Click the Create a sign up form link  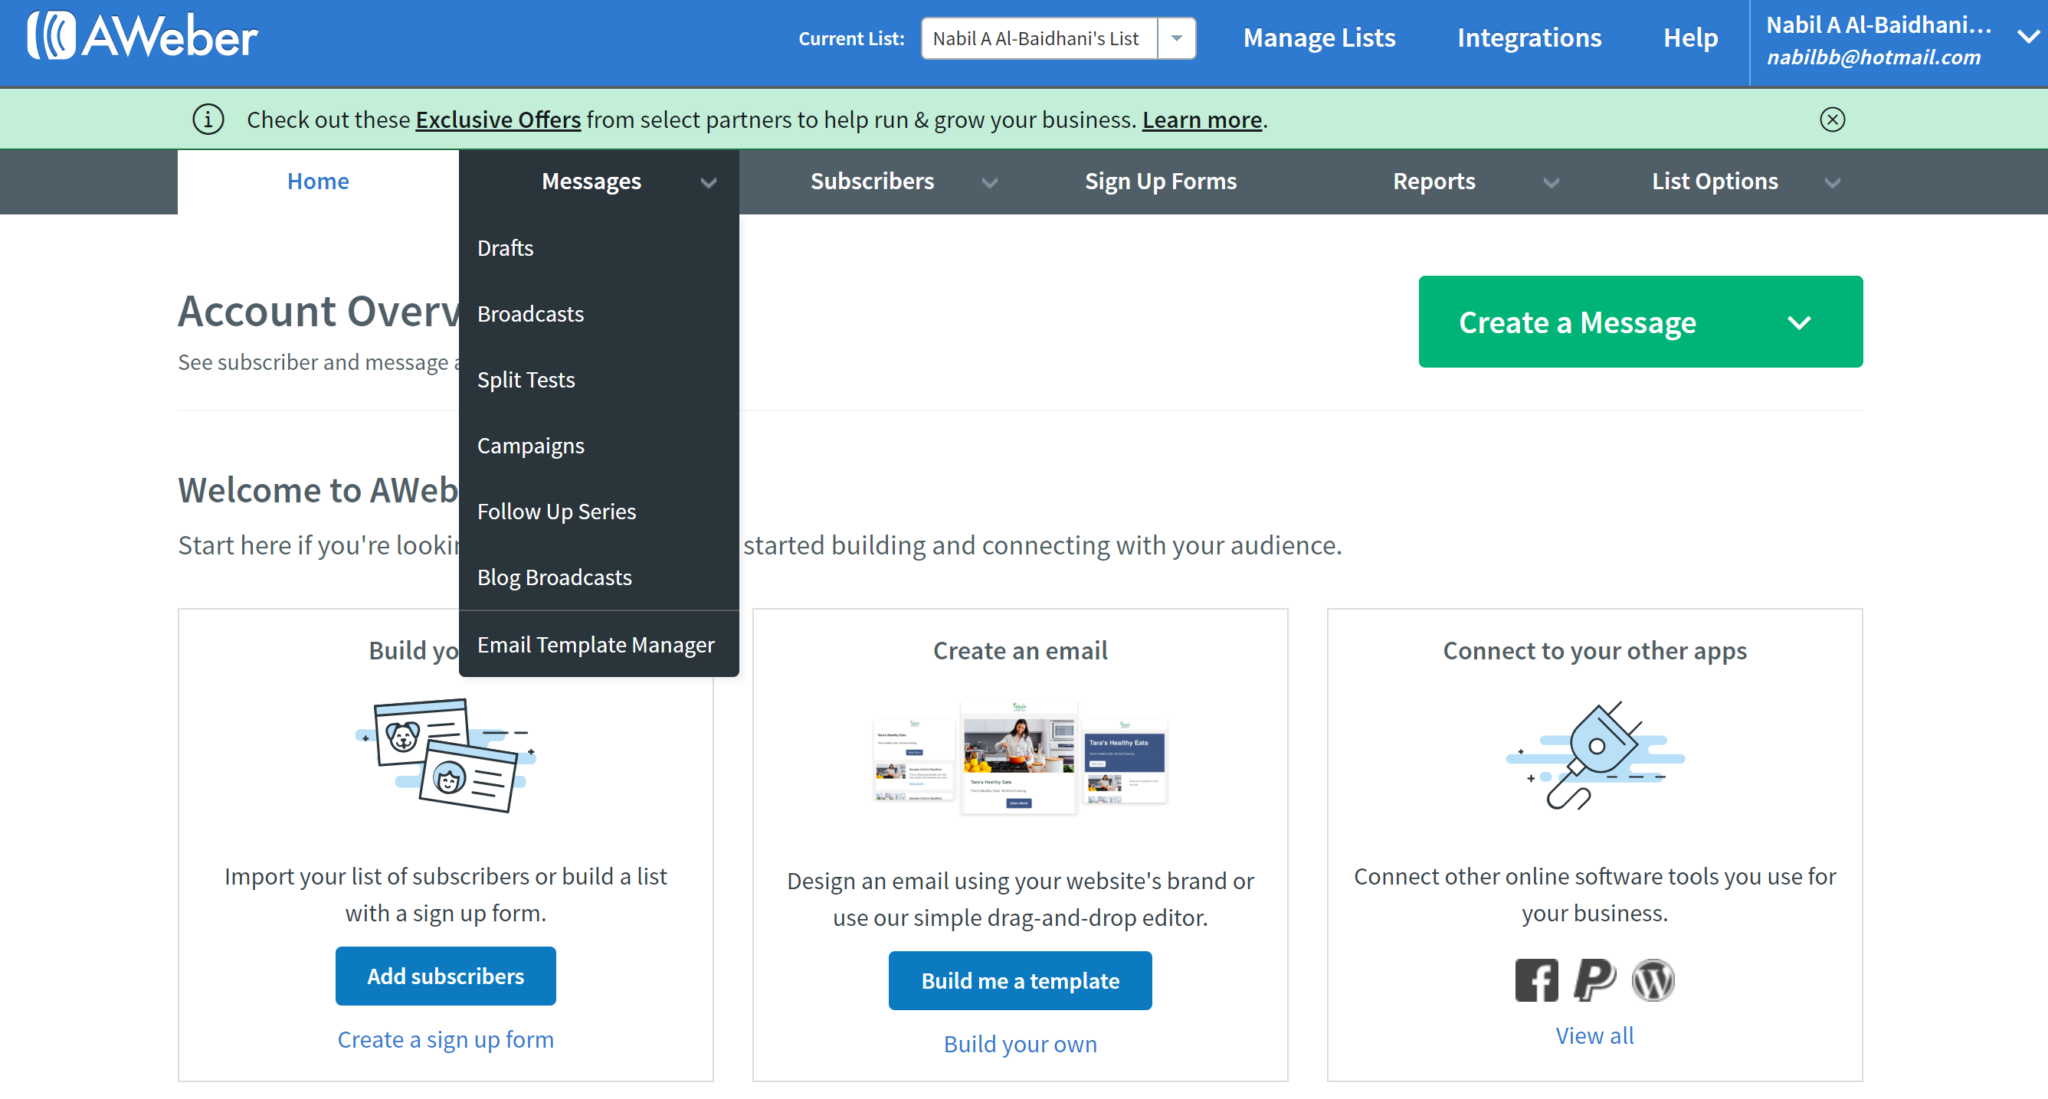[446, 1040]
